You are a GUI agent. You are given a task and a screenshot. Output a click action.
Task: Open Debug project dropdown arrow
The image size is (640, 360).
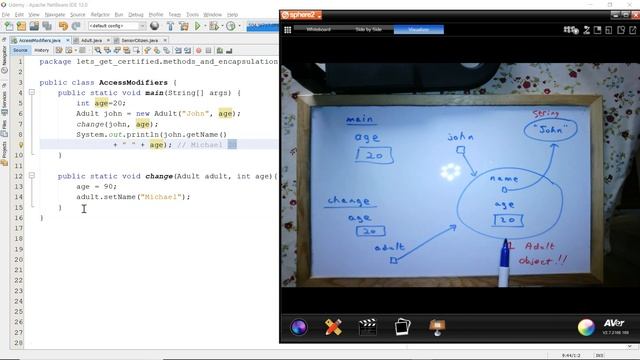[x=222, y=26]
